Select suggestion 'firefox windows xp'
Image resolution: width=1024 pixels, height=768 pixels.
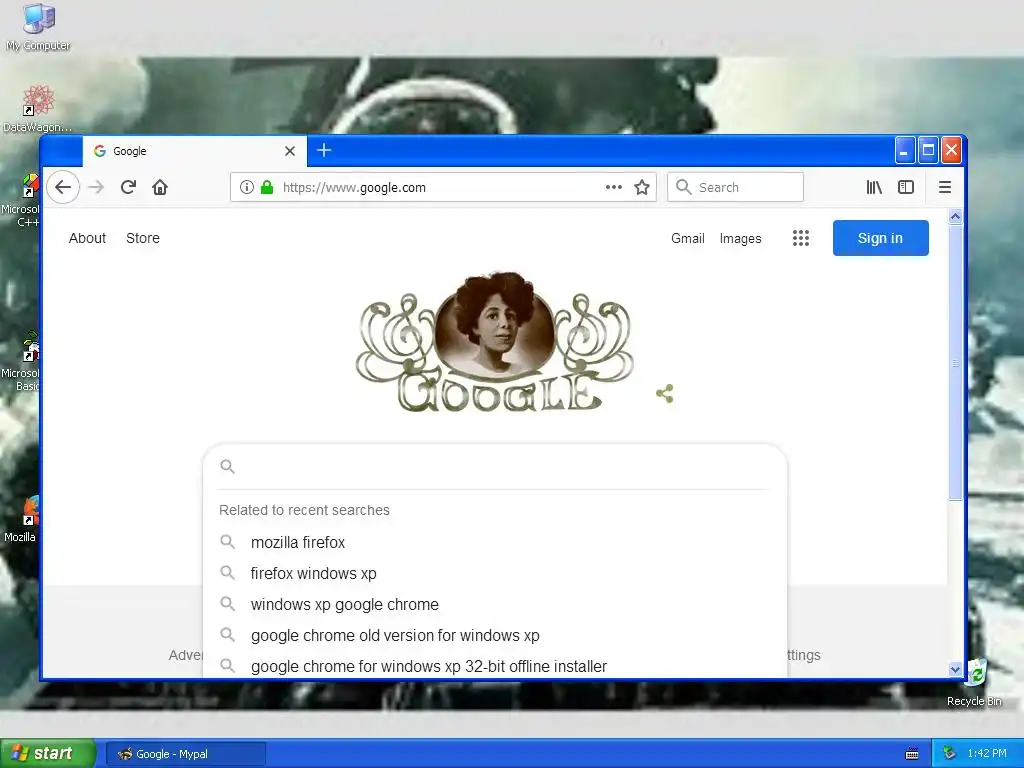tap(495, 573)
